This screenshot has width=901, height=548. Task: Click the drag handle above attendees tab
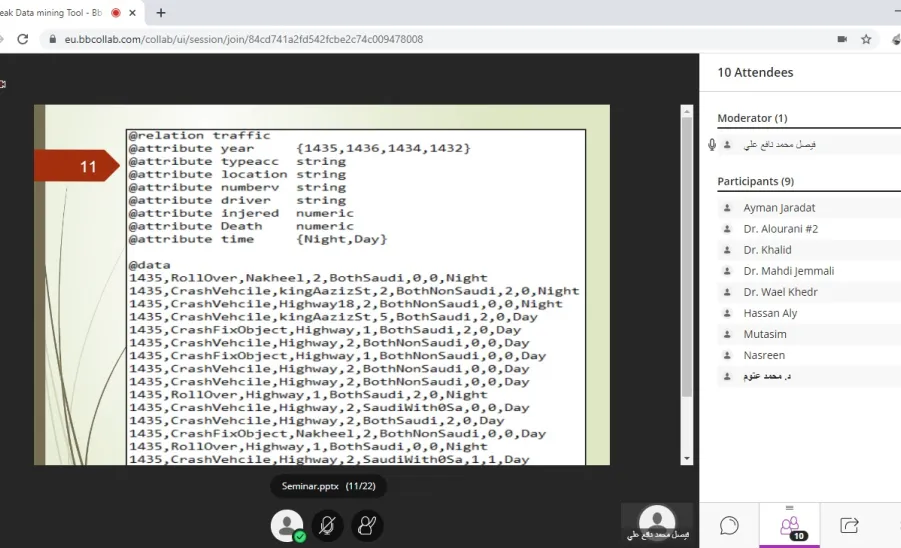[x=790, y=508]
